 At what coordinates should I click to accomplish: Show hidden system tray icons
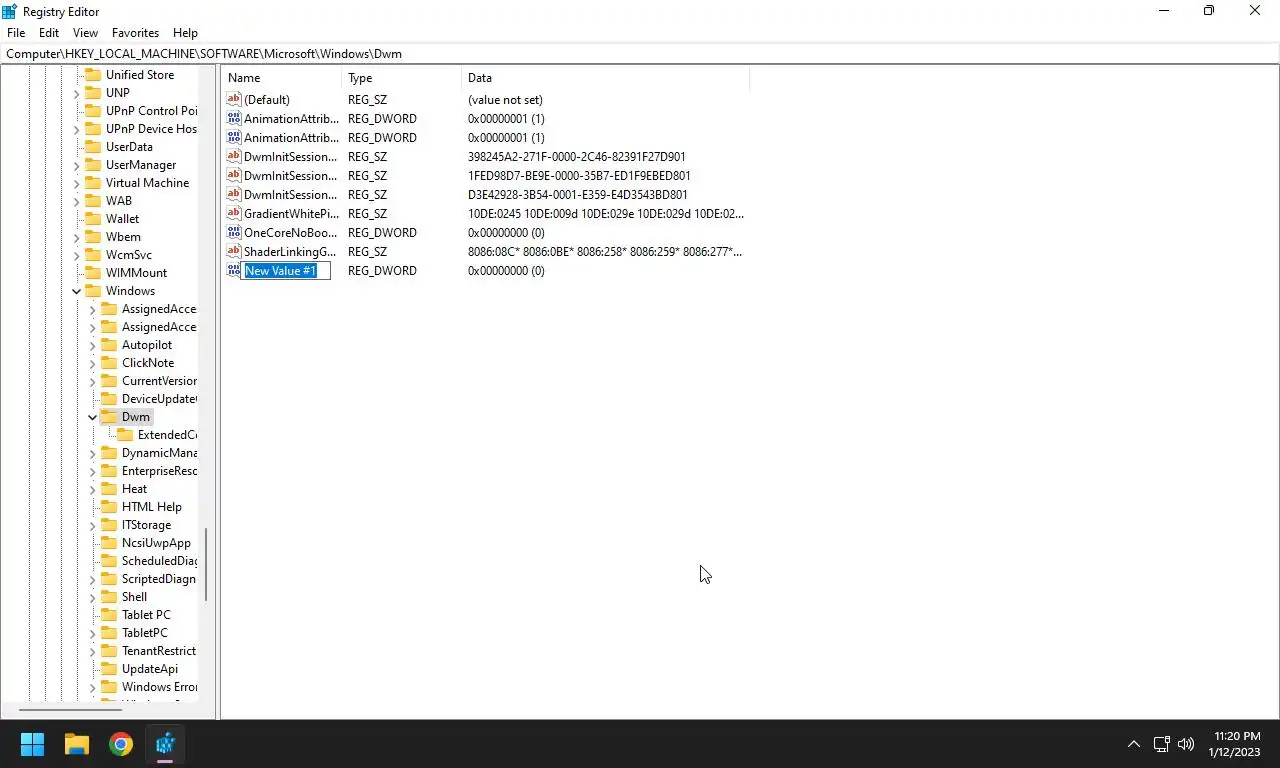(x=1133, y=744)
